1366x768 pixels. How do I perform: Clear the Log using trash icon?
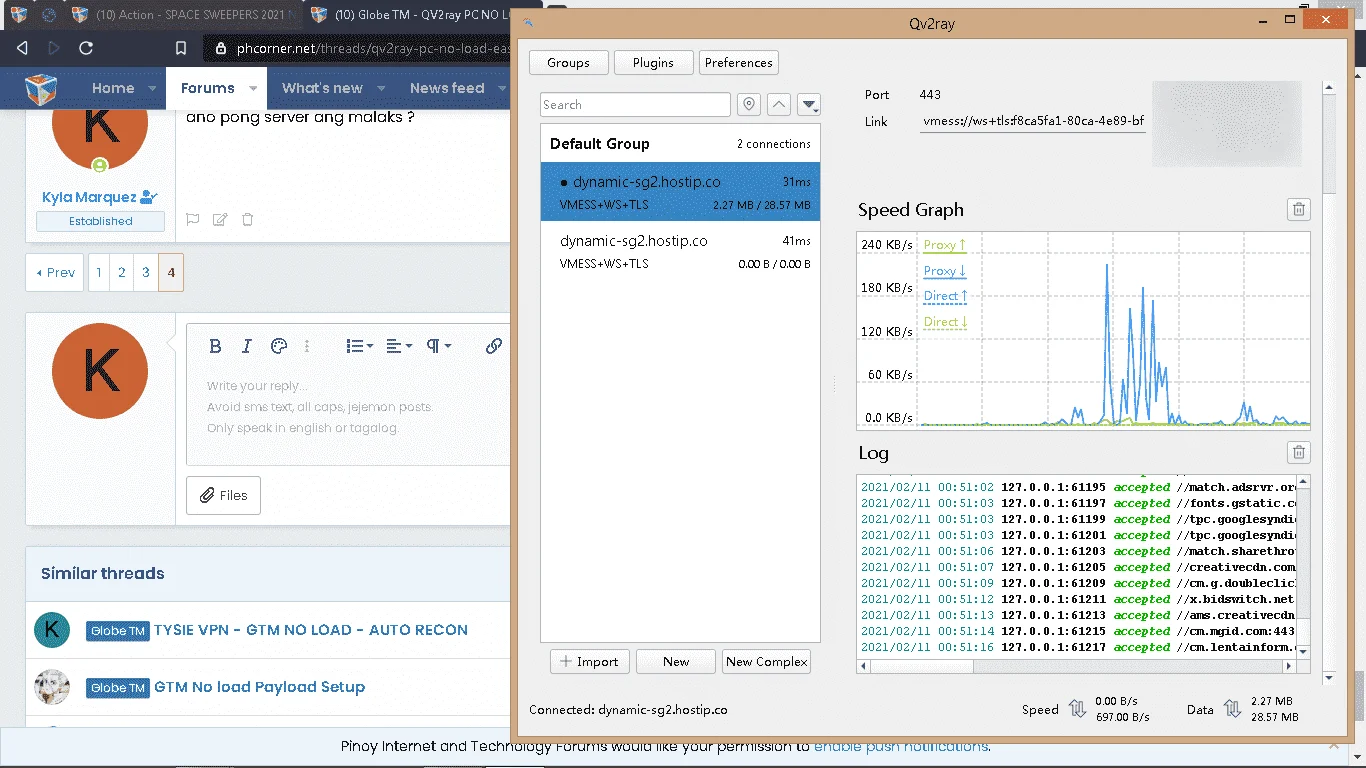(x=1298, y=453)
